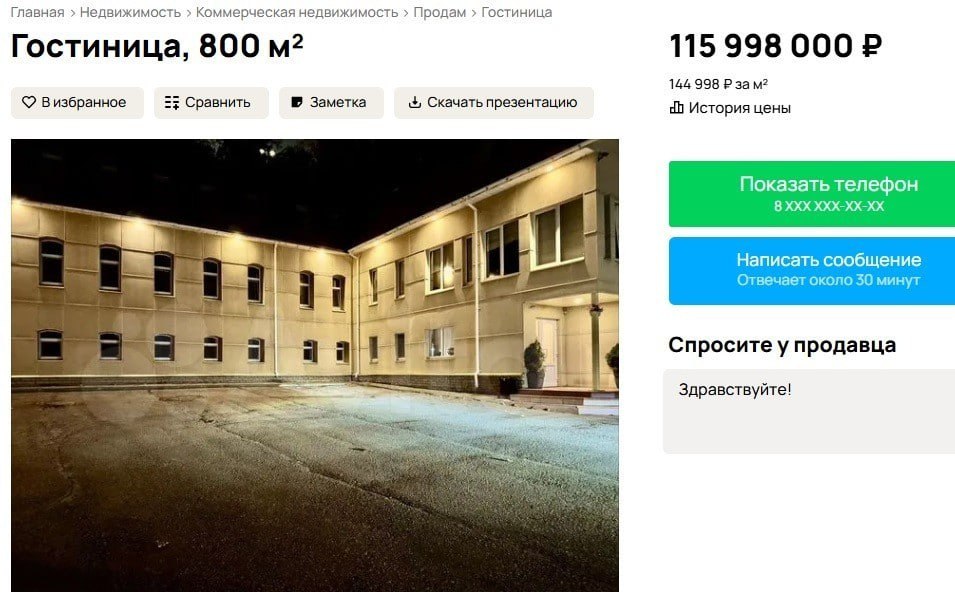Open the Заметка note button
The height and width of the screenshot is (592, 955).
pyautogui.click(x=331, y=102)
